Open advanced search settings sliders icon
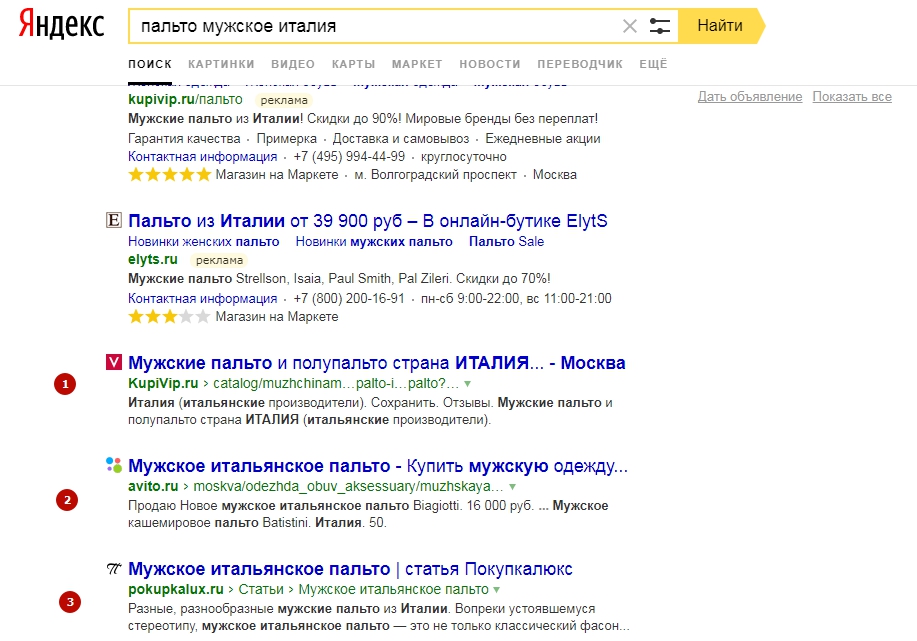 660,26
